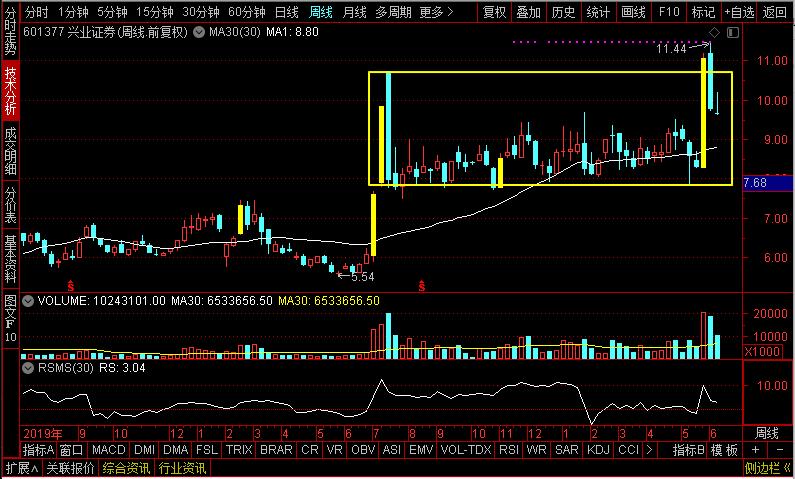This screenshot has width=795, height=479.
Task: Apply the DMA indicator
Action: click(x=176, y=450)
